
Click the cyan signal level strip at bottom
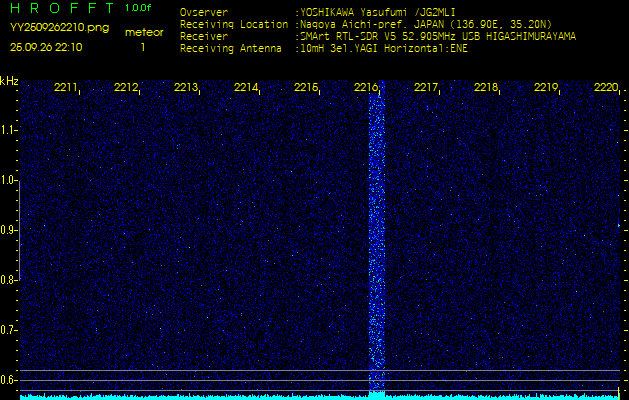pyautogui.click(x=320, y=397)
